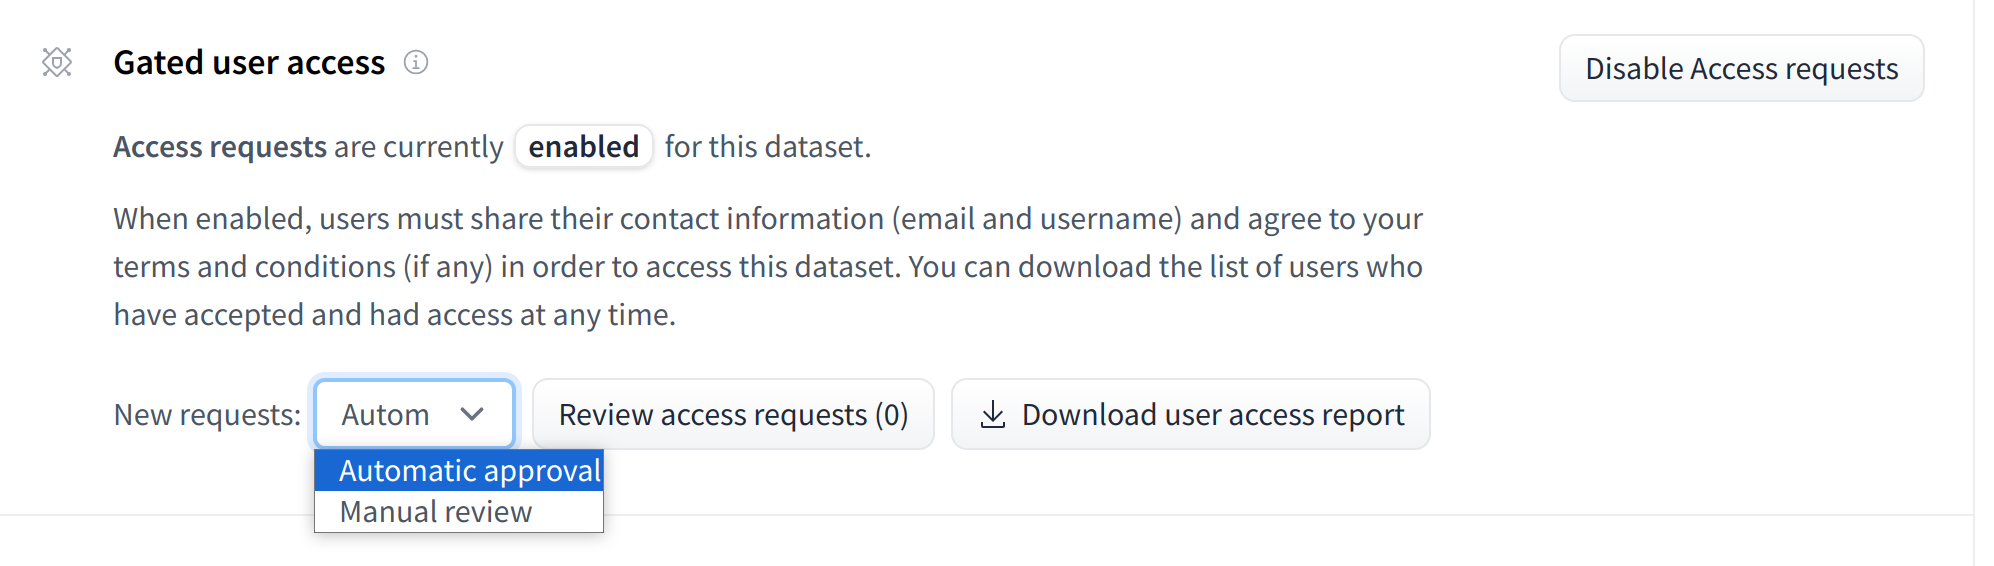This screenshot has height=566, width=1994.
Task: Click the gated access icon beside heading
Action: [x=57, y=62]
